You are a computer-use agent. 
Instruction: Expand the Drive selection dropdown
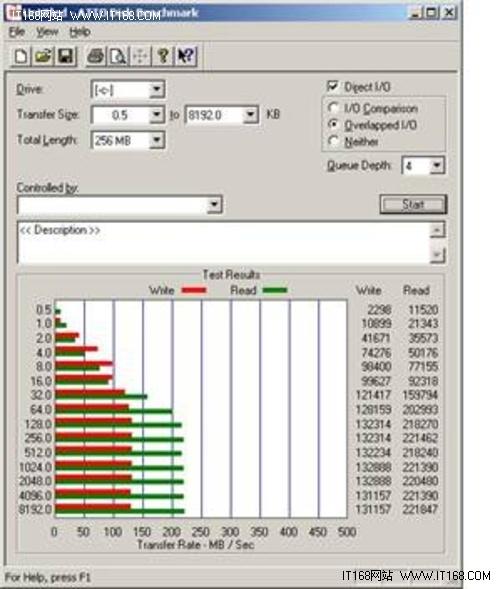coord(156,90)
